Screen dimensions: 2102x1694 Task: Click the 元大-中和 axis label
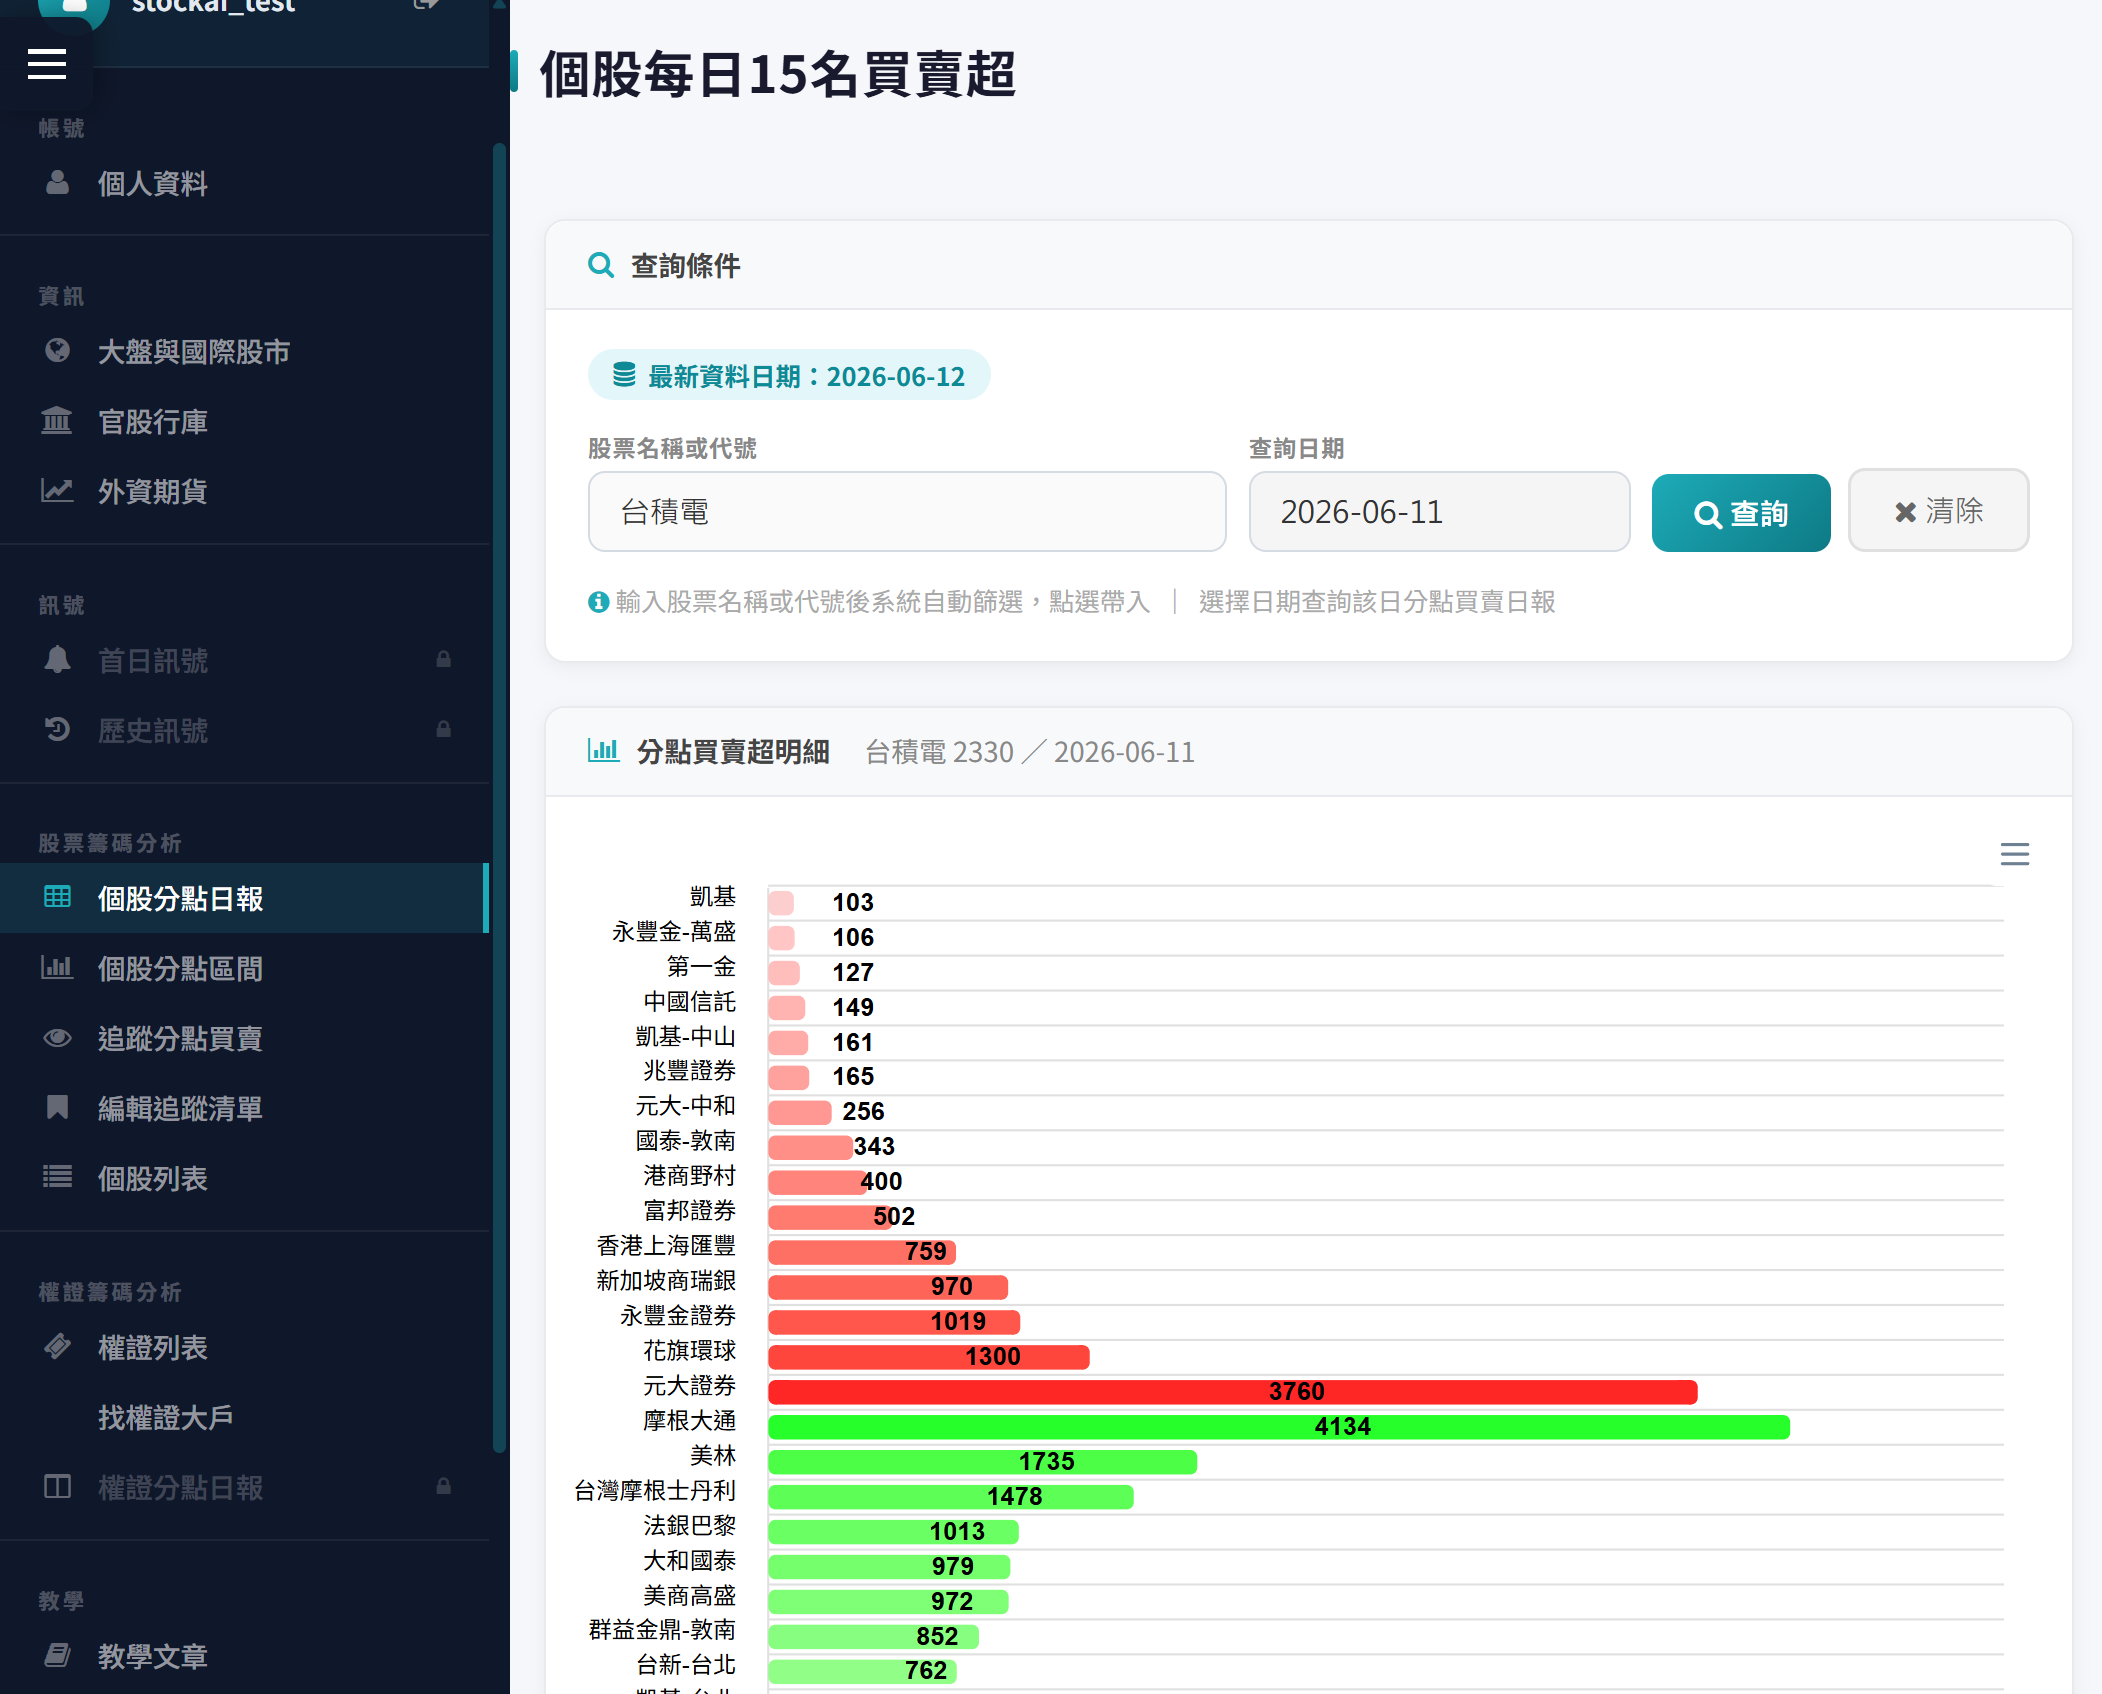[685, 1106]
